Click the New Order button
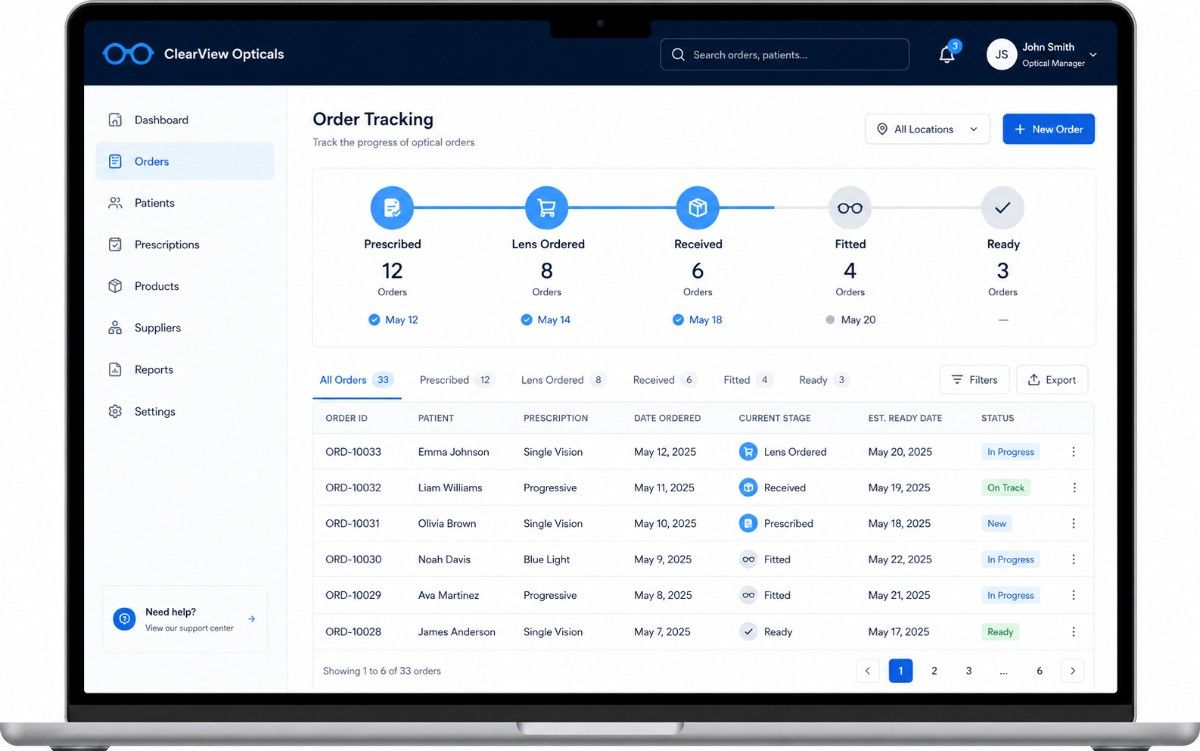The width and height of the screenshot is (1200, 751). 1049,129
